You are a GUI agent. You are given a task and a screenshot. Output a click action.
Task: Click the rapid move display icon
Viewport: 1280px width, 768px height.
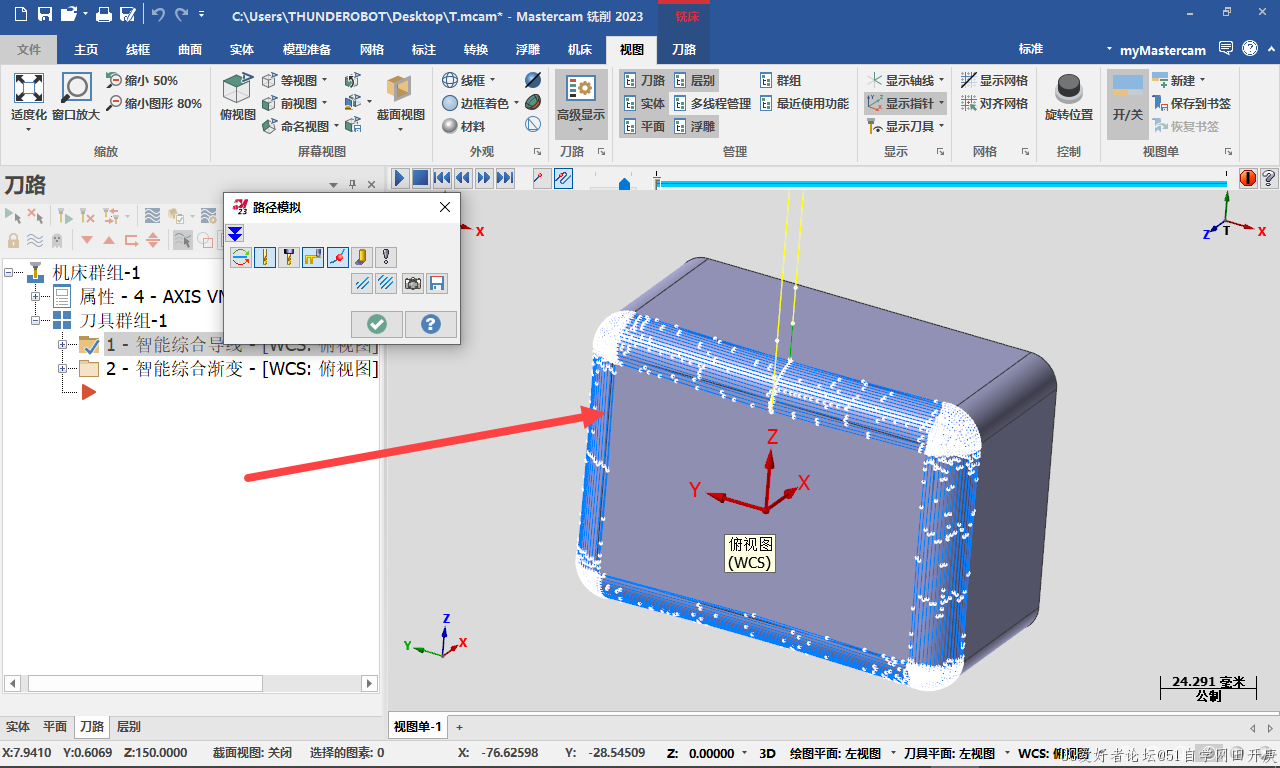(x=313, y=257)
